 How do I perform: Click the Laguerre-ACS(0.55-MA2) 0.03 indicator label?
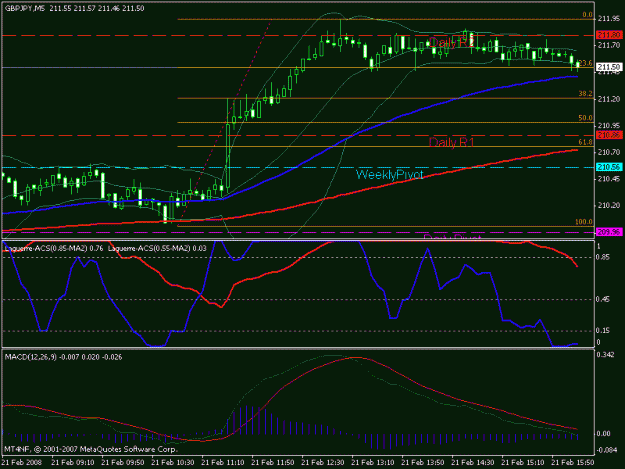pyautogui.click(x=157, y=248)
